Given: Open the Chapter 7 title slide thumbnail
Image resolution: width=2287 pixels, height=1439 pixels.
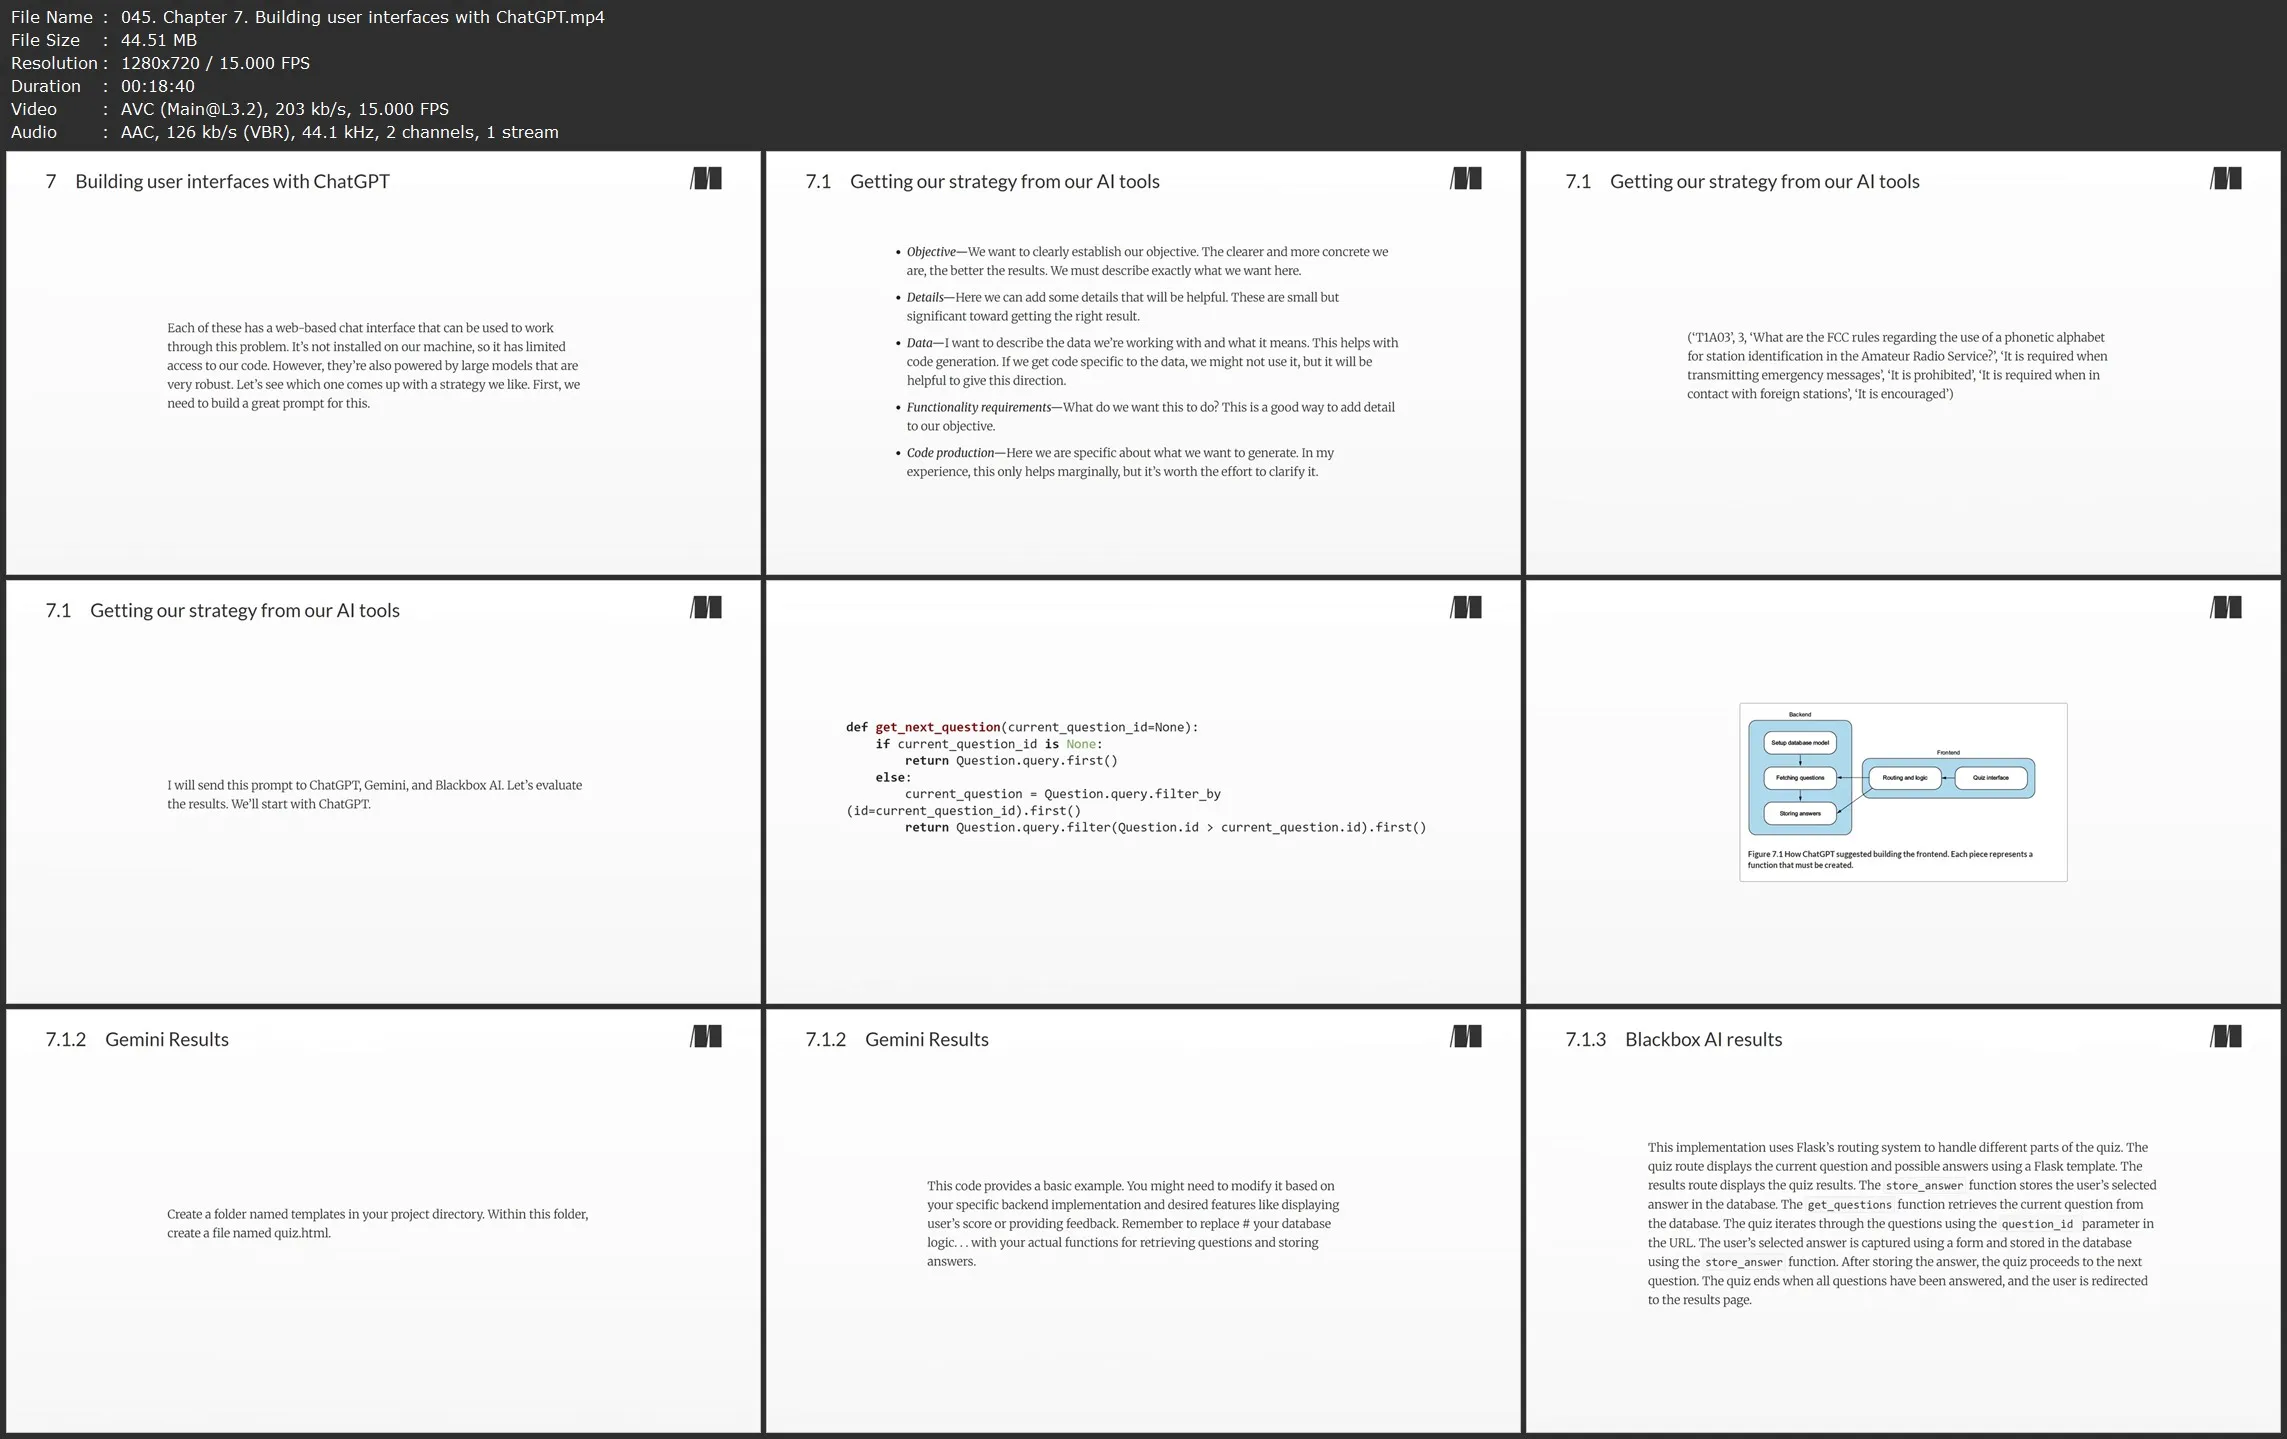Looking at the screenshot, I should pos(383,363).
